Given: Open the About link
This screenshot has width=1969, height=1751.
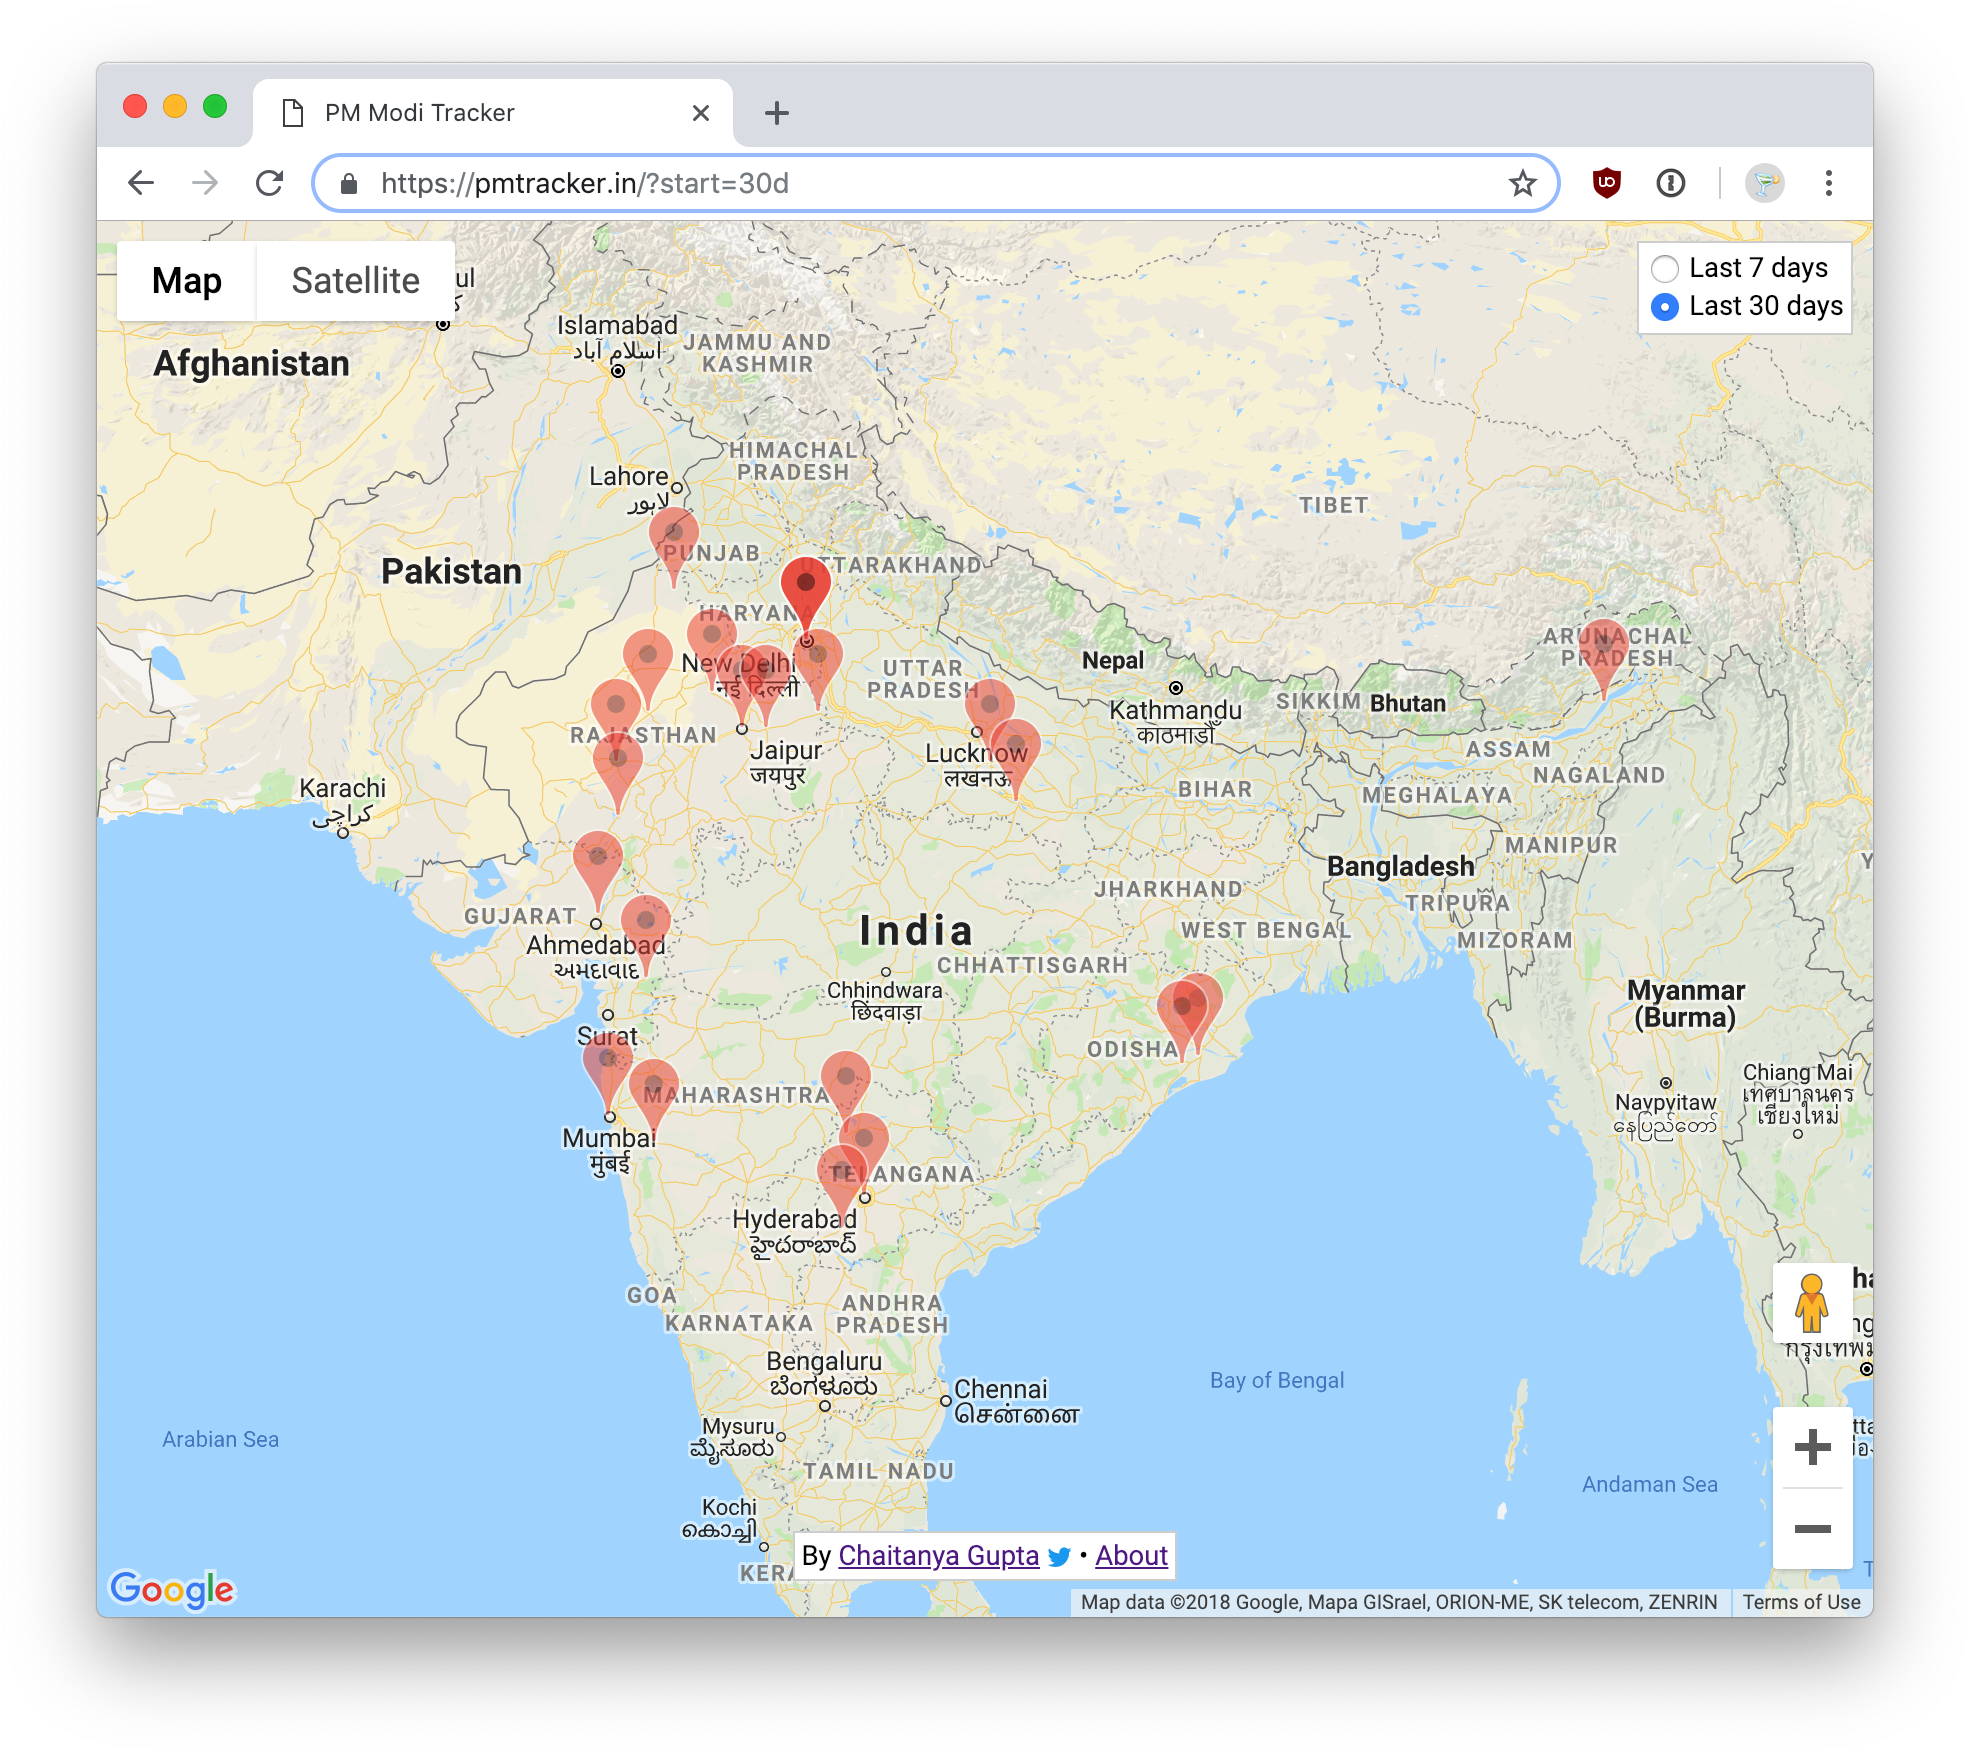Looking at the screenshot, I should point(1131,1556).
